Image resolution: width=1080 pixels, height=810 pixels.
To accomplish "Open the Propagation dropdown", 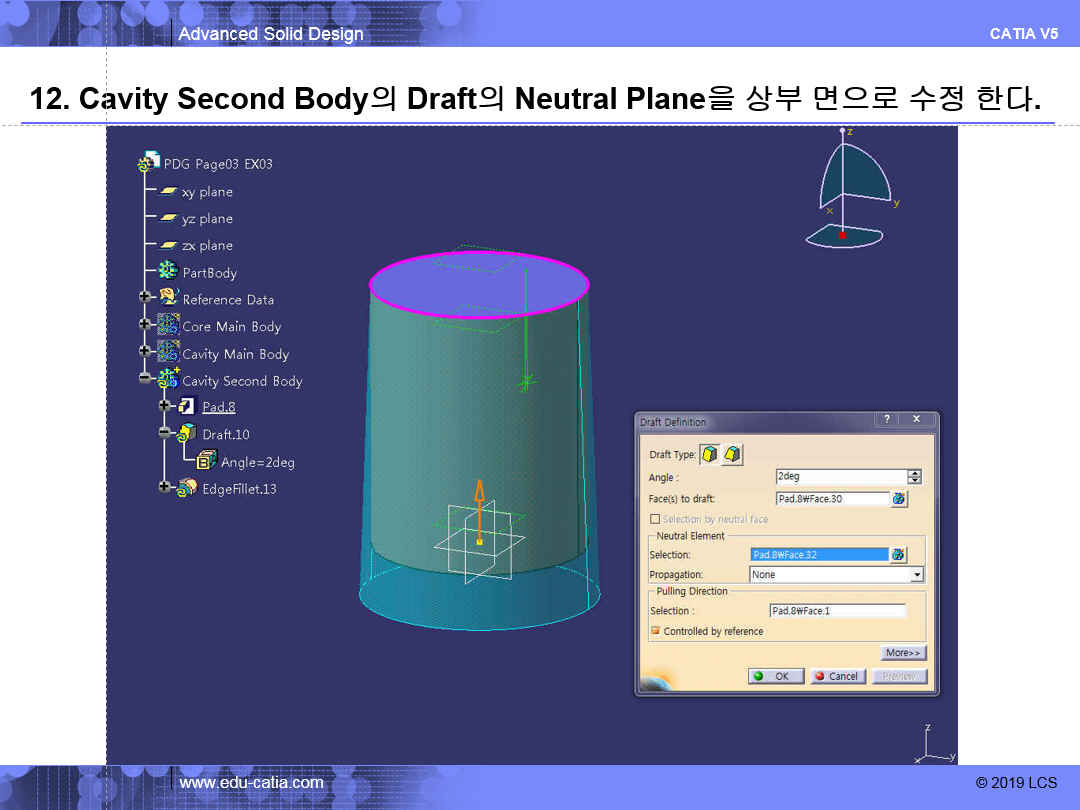I will coord(916,575).
